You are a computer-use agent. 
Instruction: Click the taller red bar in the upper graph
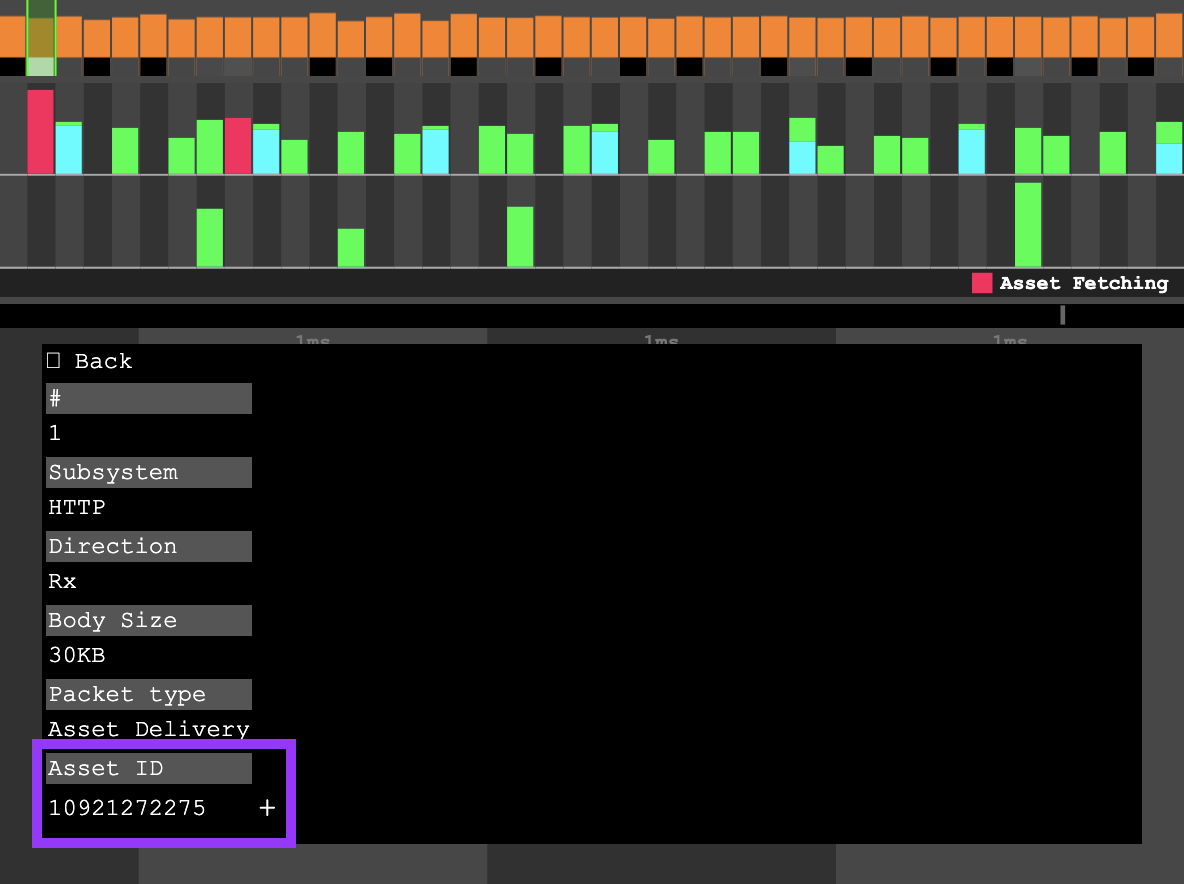click(x=41, y=132)
